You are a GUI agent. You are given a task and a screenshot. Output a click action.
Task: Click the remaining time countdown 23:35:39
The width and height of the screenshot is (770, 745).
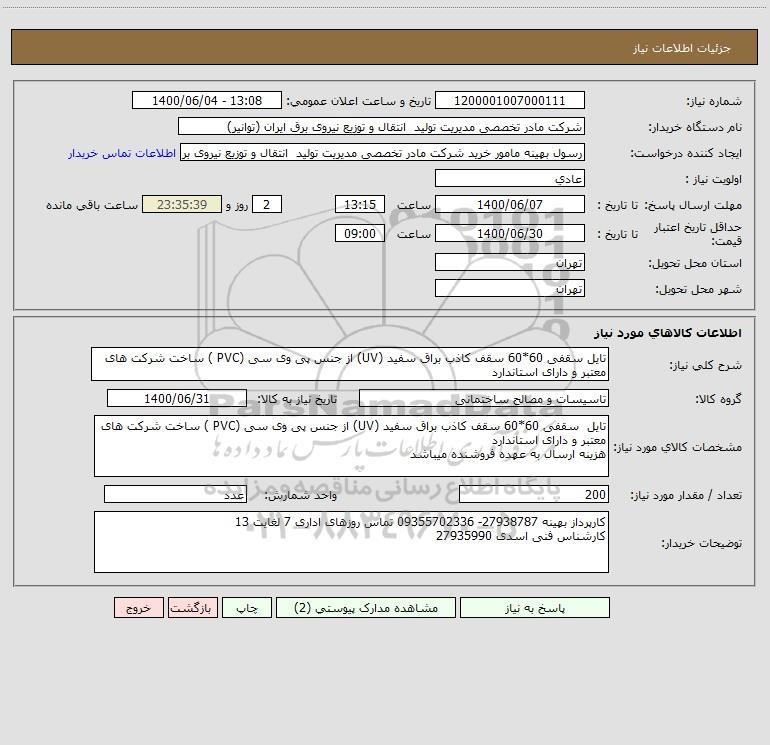coord(182,205)
